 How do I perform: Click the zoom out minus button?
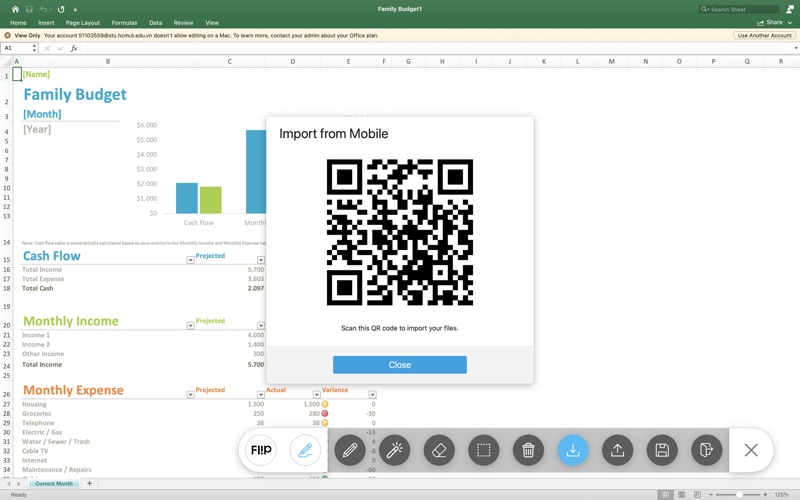click(x=710, y=494)
